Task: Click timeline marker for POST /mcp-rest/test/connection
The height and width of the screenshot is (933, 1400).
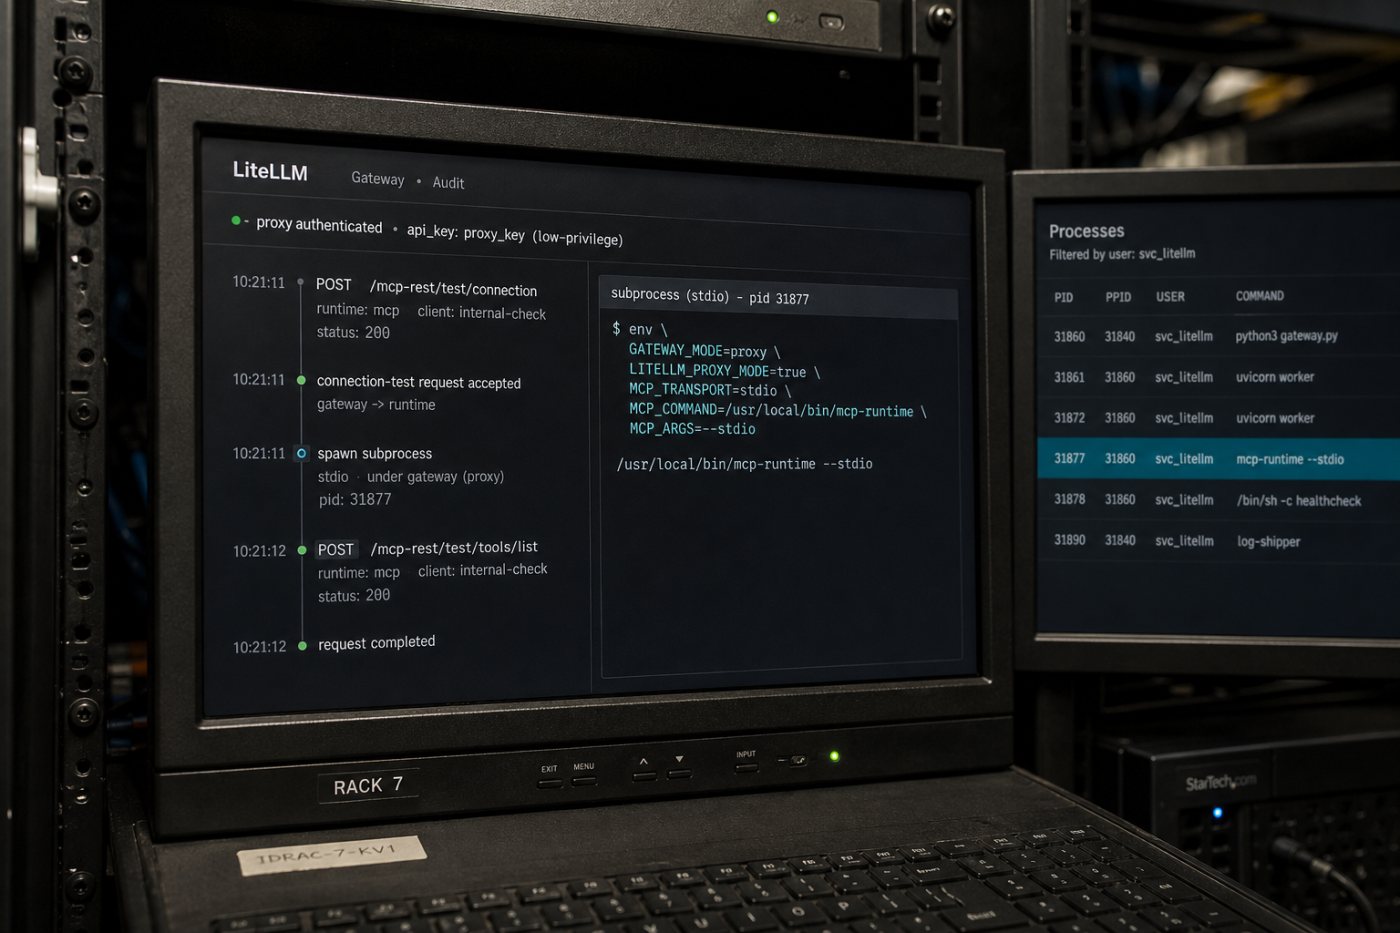Action: point(300,283)
